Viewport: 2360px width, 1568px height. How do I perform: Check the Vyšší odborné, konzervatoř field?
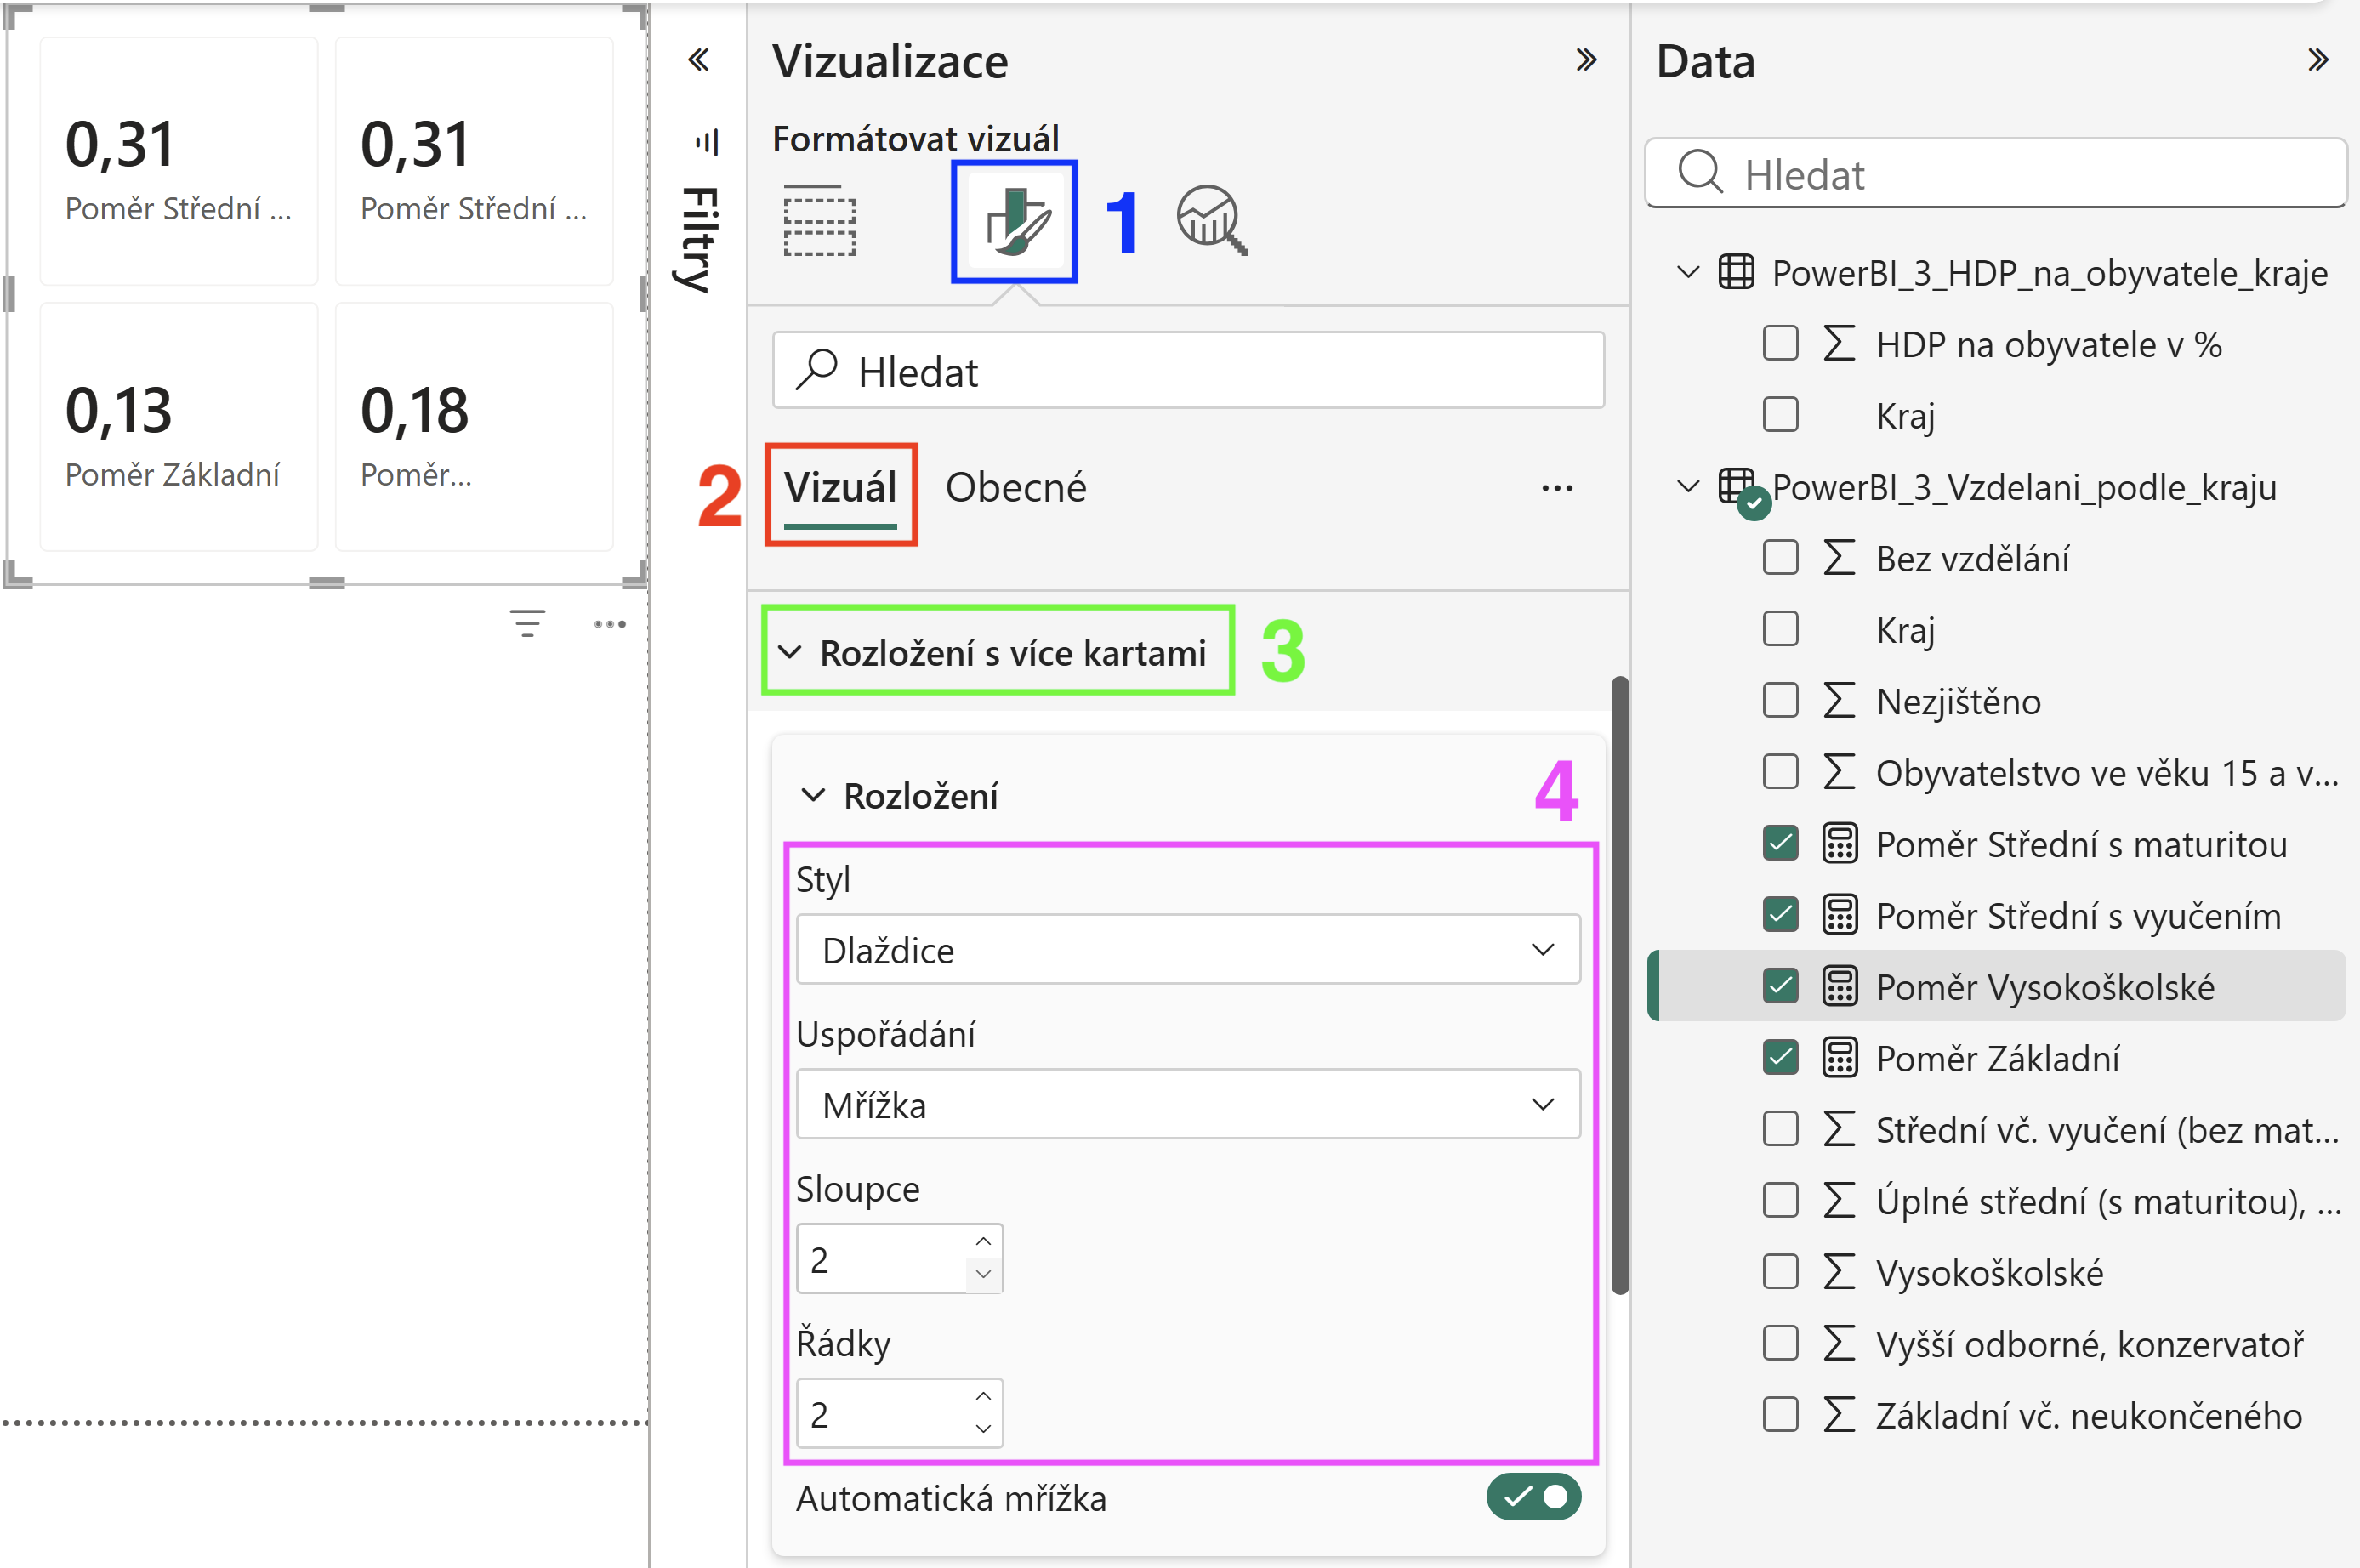coord(1780,1343)
